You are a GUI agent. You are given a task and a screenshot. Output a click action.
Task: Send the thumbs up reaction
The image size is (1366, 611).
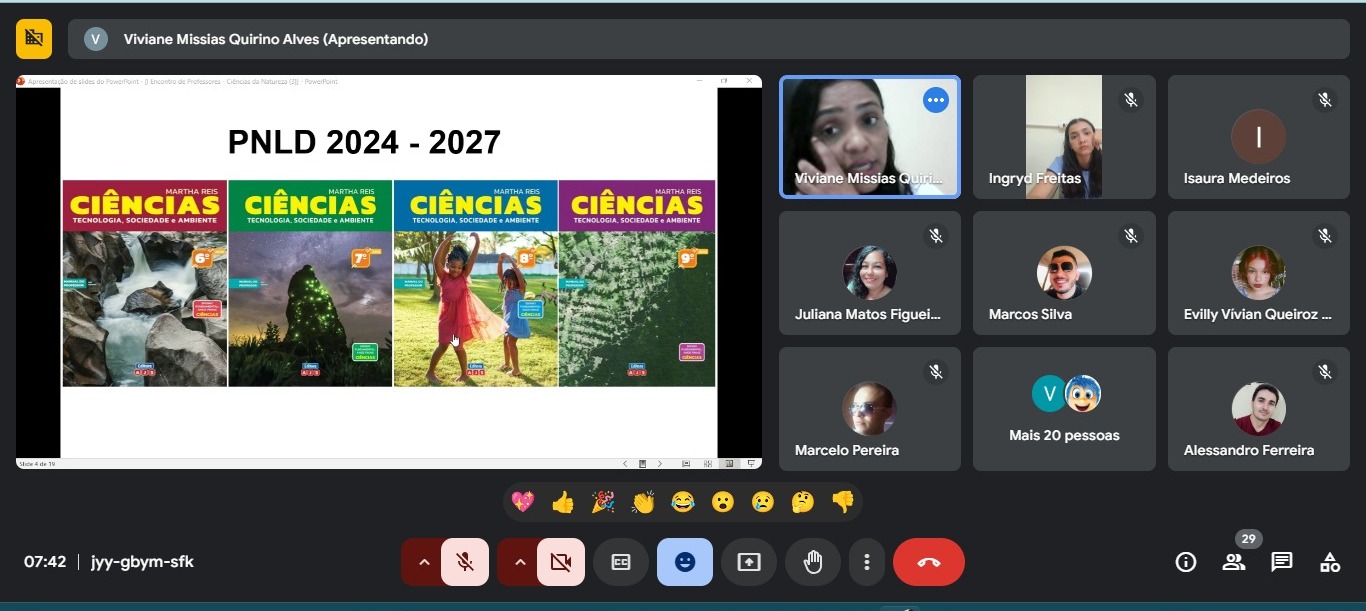(x=563, y=502)
